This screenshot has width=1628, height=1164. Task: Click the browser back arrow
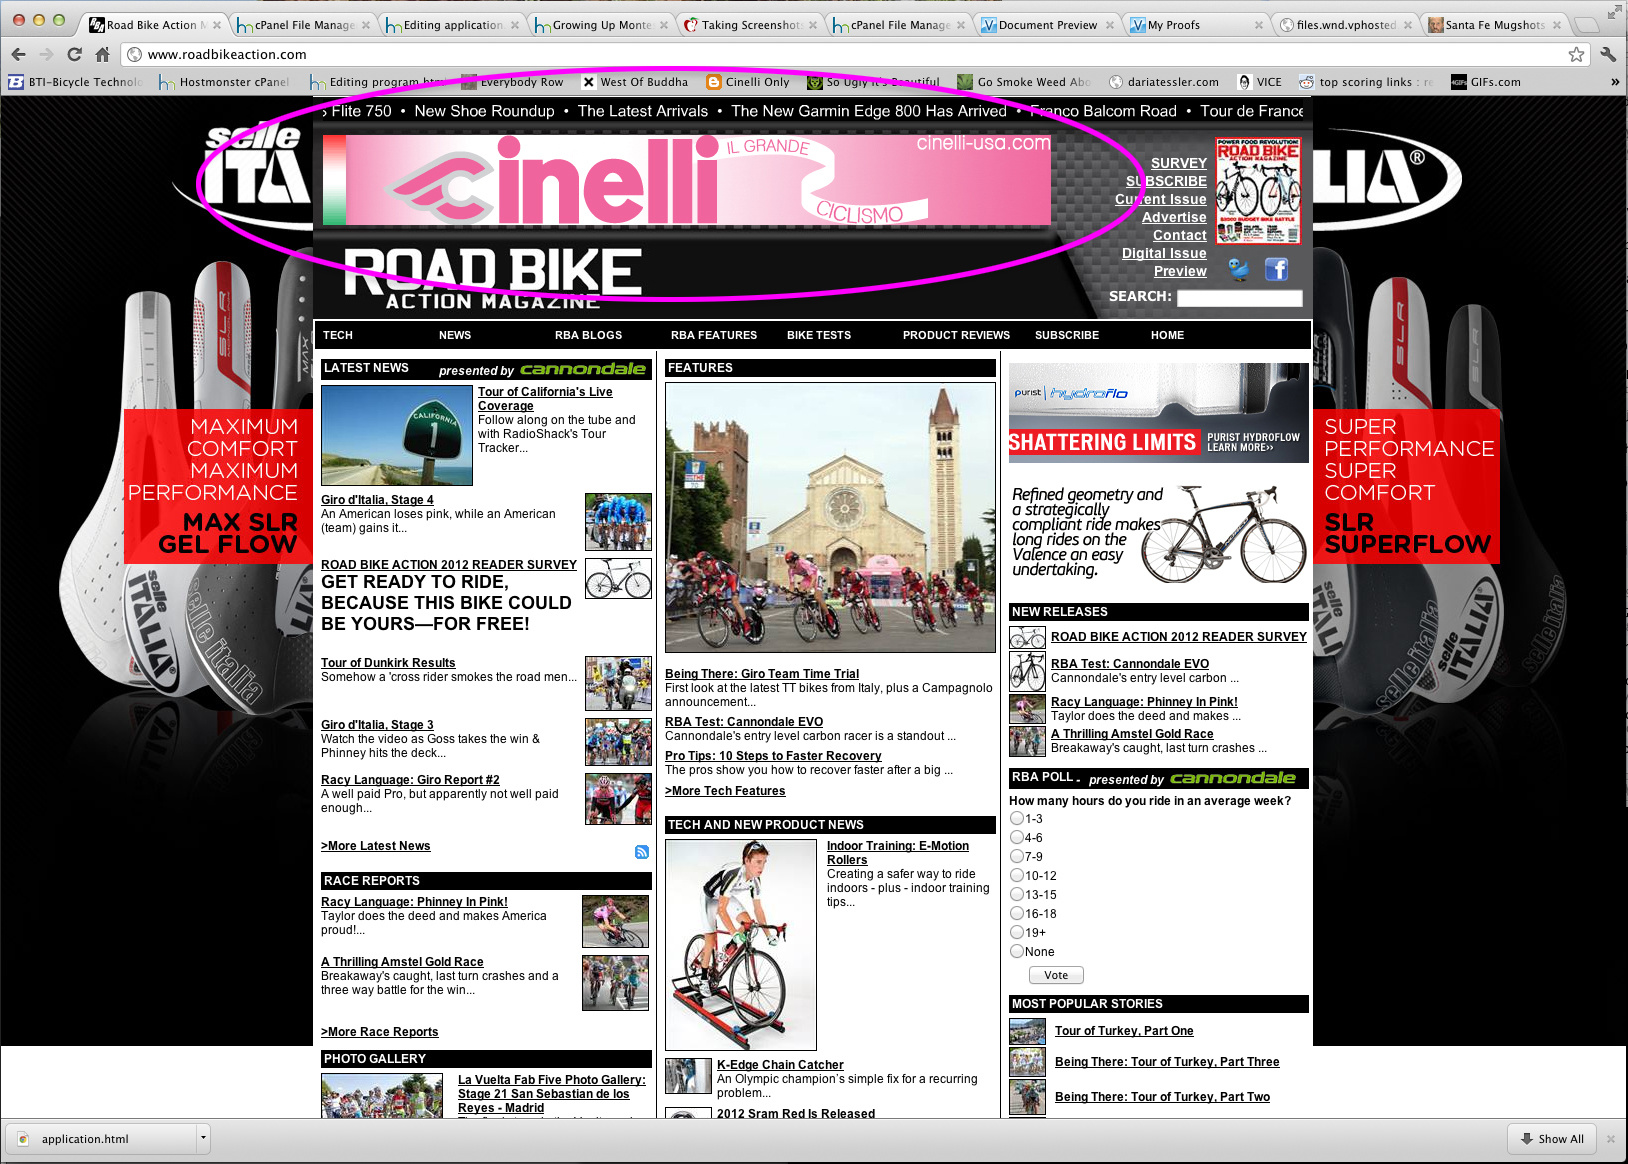coord(19,54)
